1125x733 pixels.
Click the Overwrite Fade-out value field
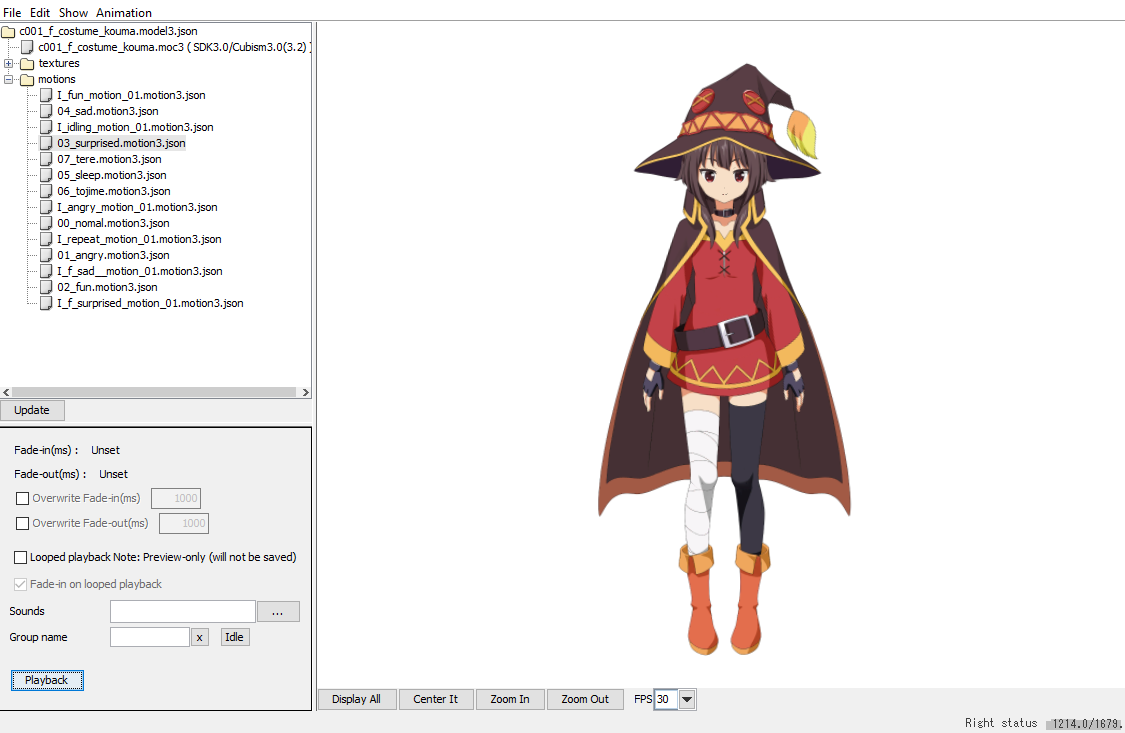coord(184,524)
